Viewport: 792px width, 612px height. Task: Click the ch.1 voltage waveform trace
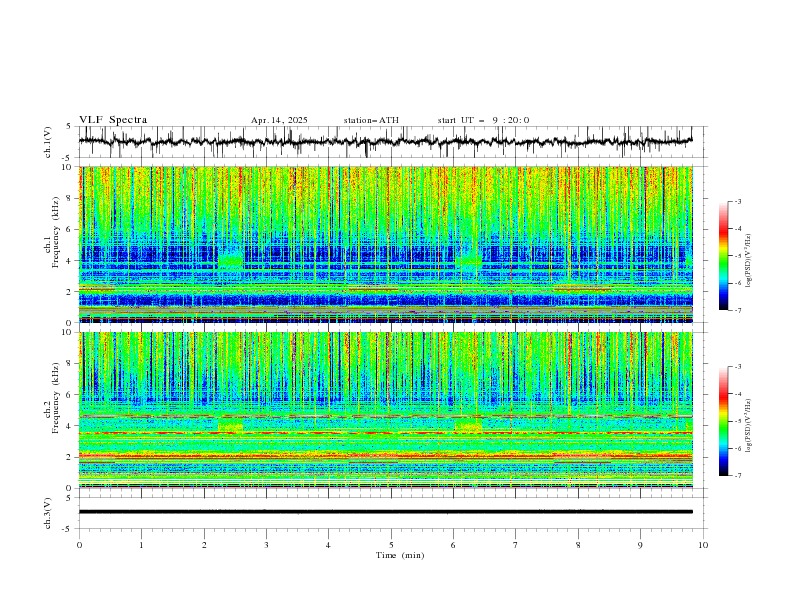[385, 142]
